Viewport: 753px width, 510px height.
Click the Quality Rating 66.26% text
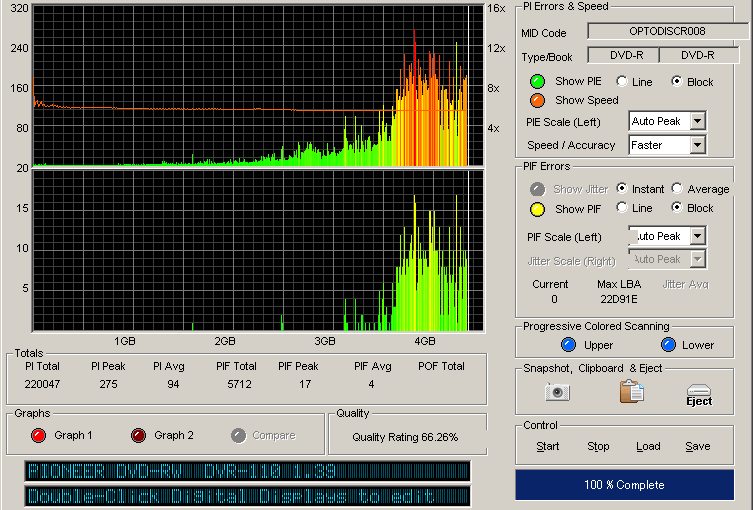click(x=405, y=437)
